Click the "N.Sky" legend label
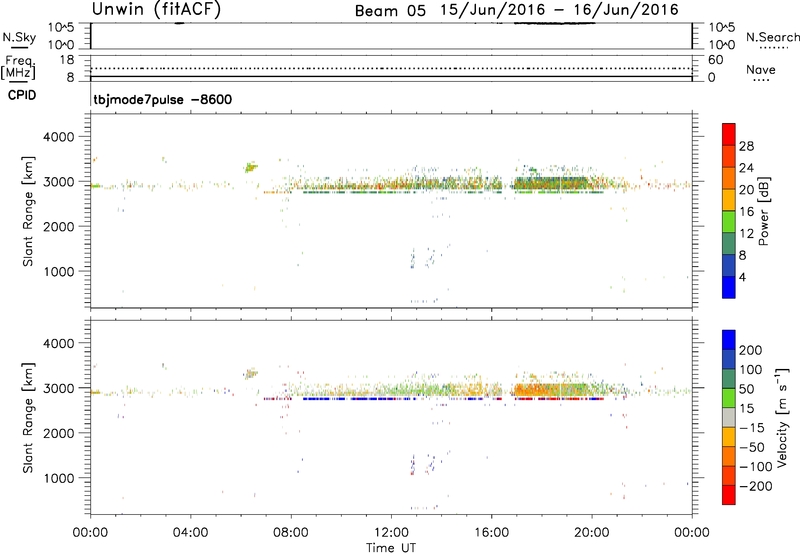 pyautogui.click(x=19, y=37)
